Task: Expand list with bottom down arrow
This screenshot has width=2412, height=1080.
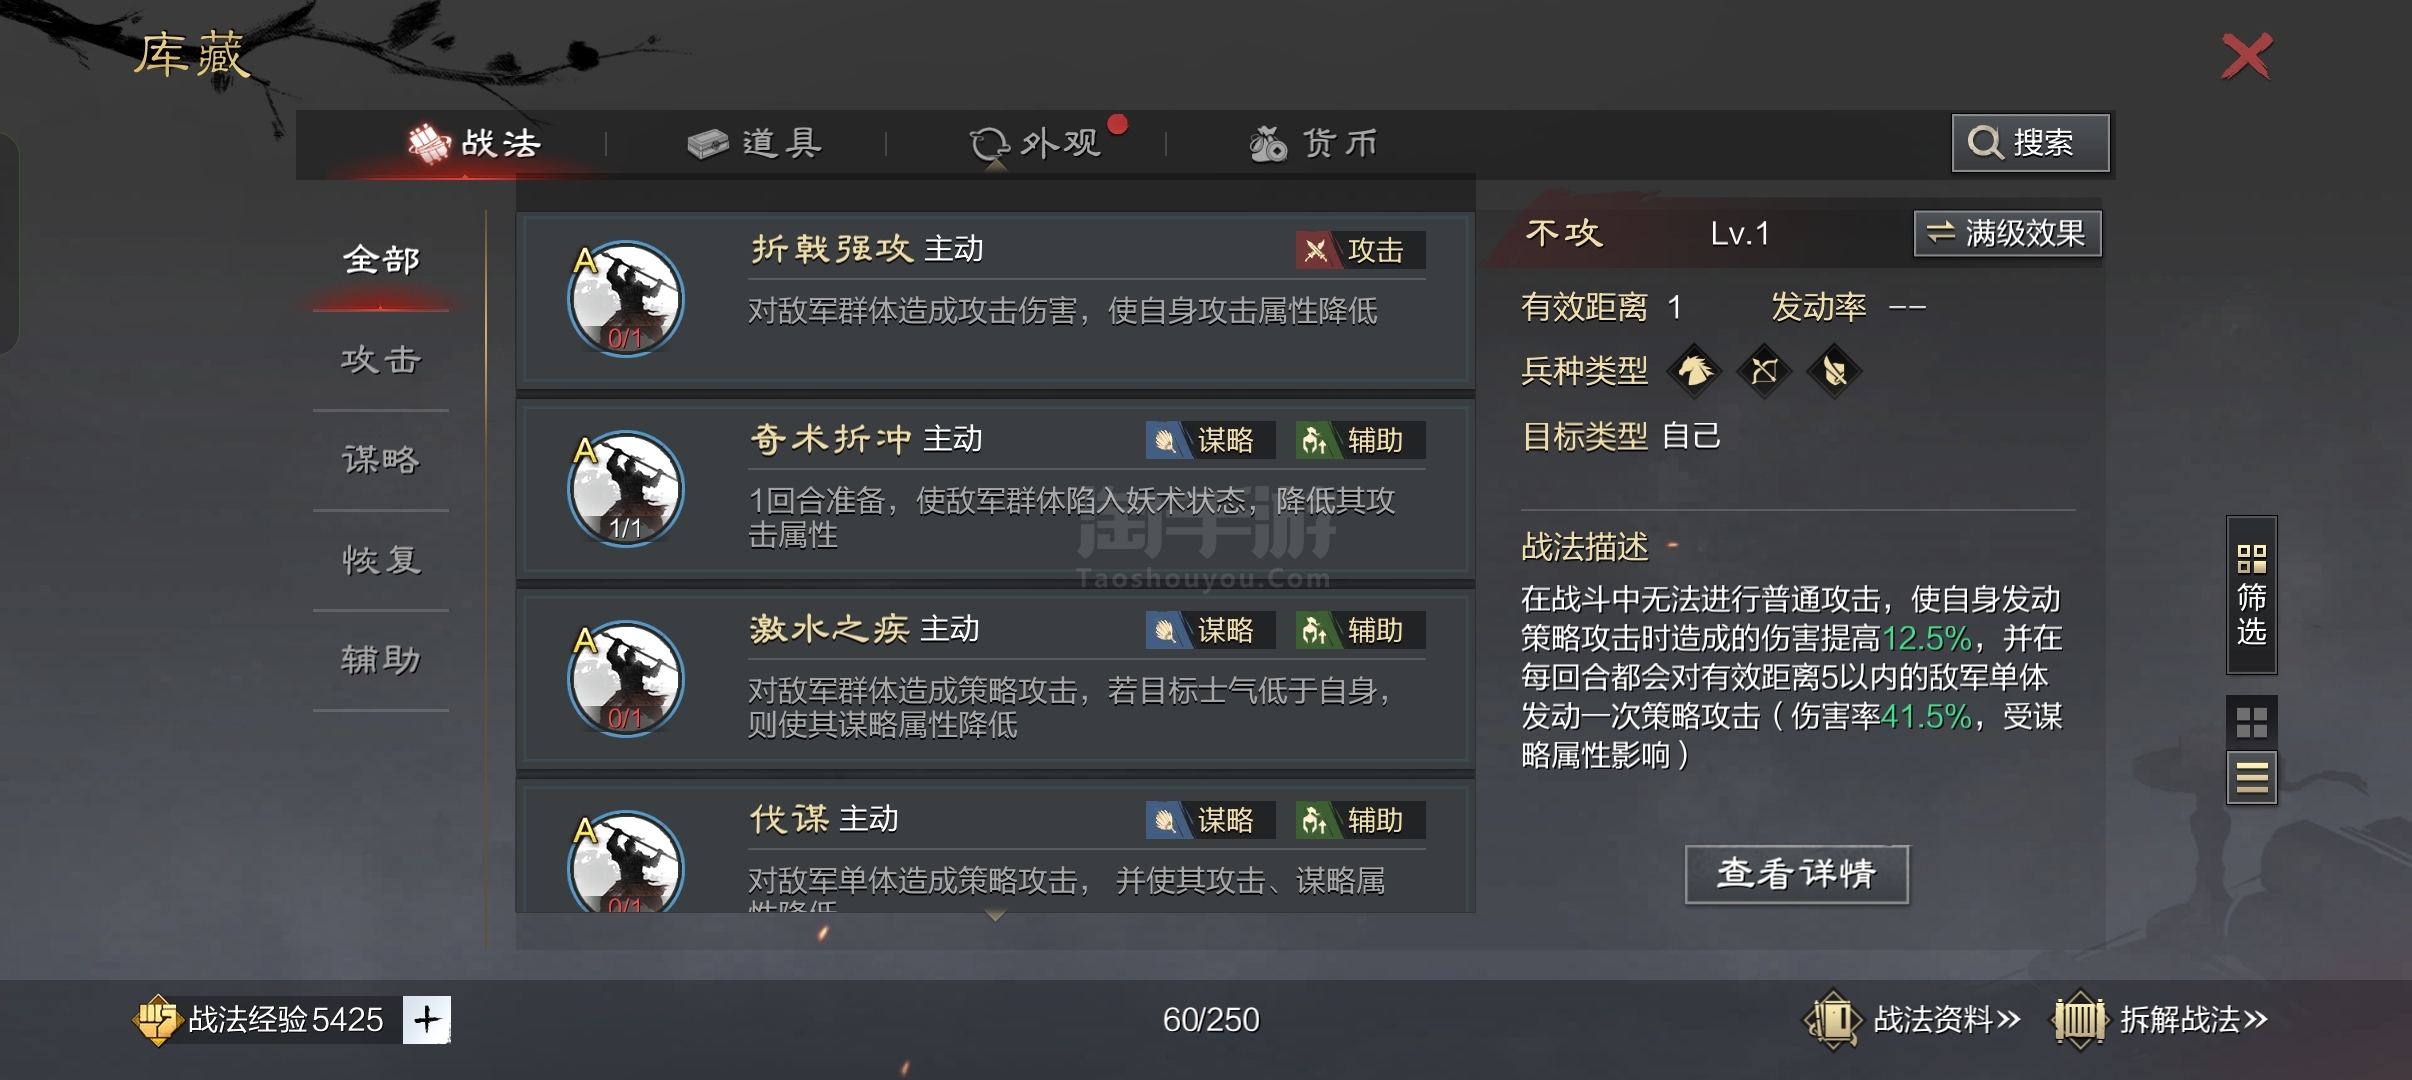Action: pyautogui.click(x=994, y=915)
